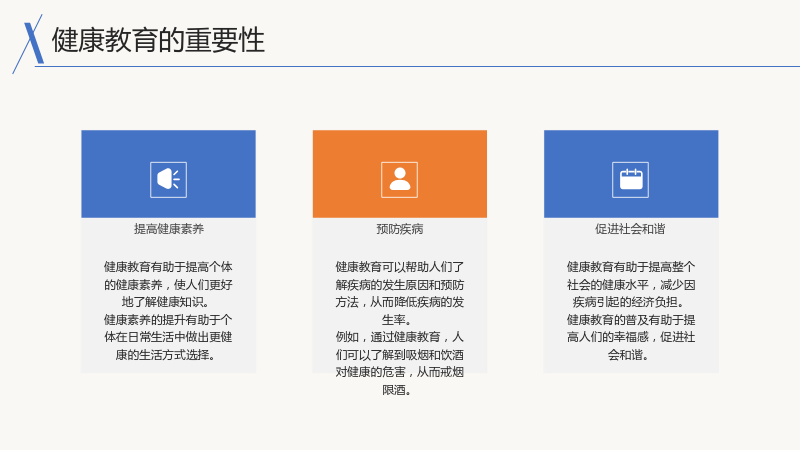Click the megaphone speaker icon
Screen dimensions: 800x450
coord(168,180)
